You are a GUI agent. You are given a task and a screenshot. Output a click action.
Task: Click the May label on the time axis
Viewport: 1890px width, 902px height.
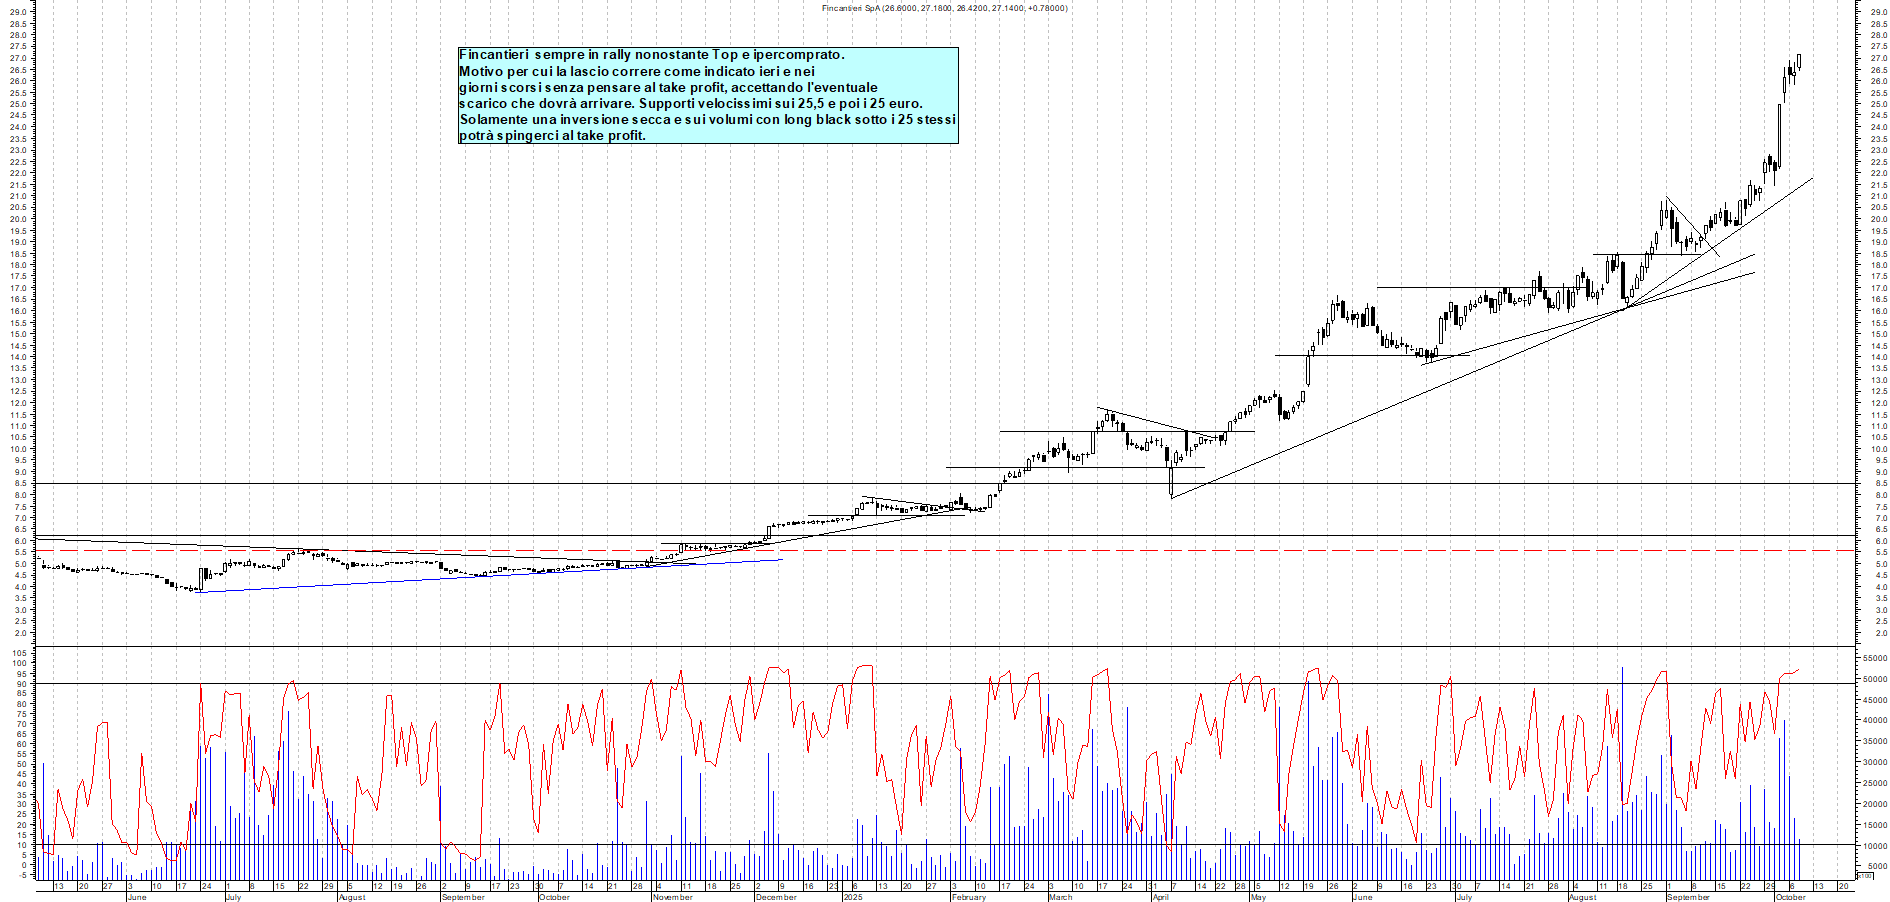(1258, 897)
